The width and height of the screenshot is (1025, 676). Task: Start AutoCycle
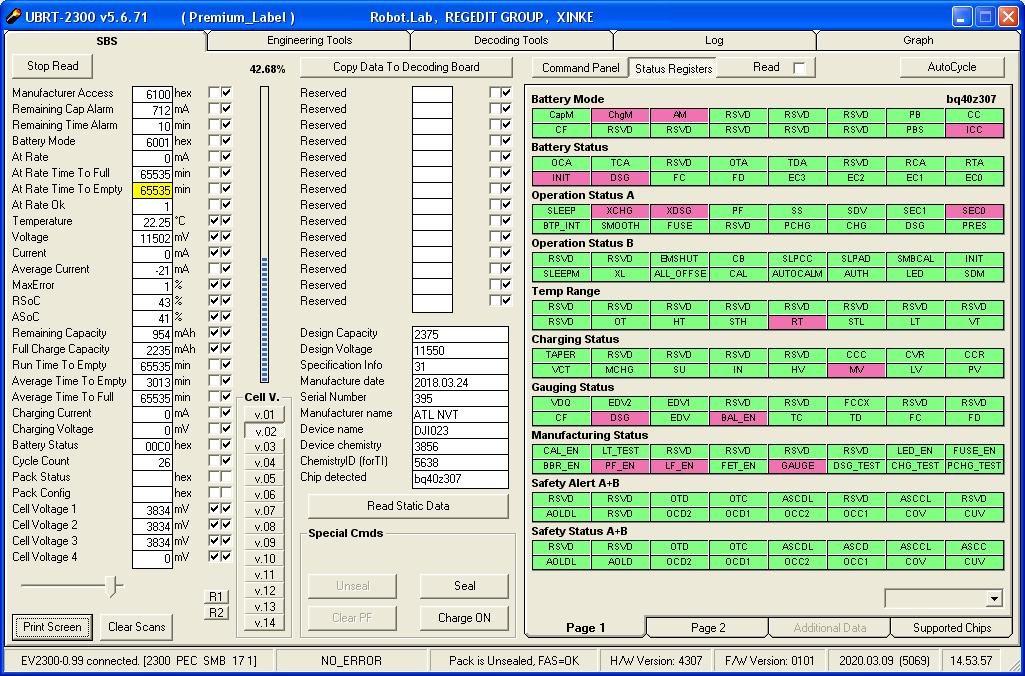pyautogui.click(x=952, y=67)
